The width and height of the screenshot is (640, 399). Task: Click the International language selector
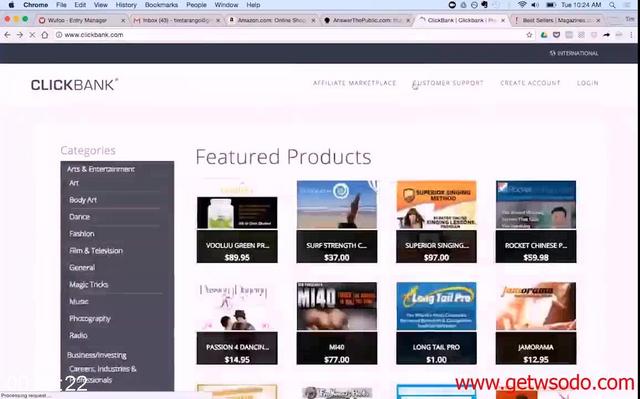[x=573, y=53]
